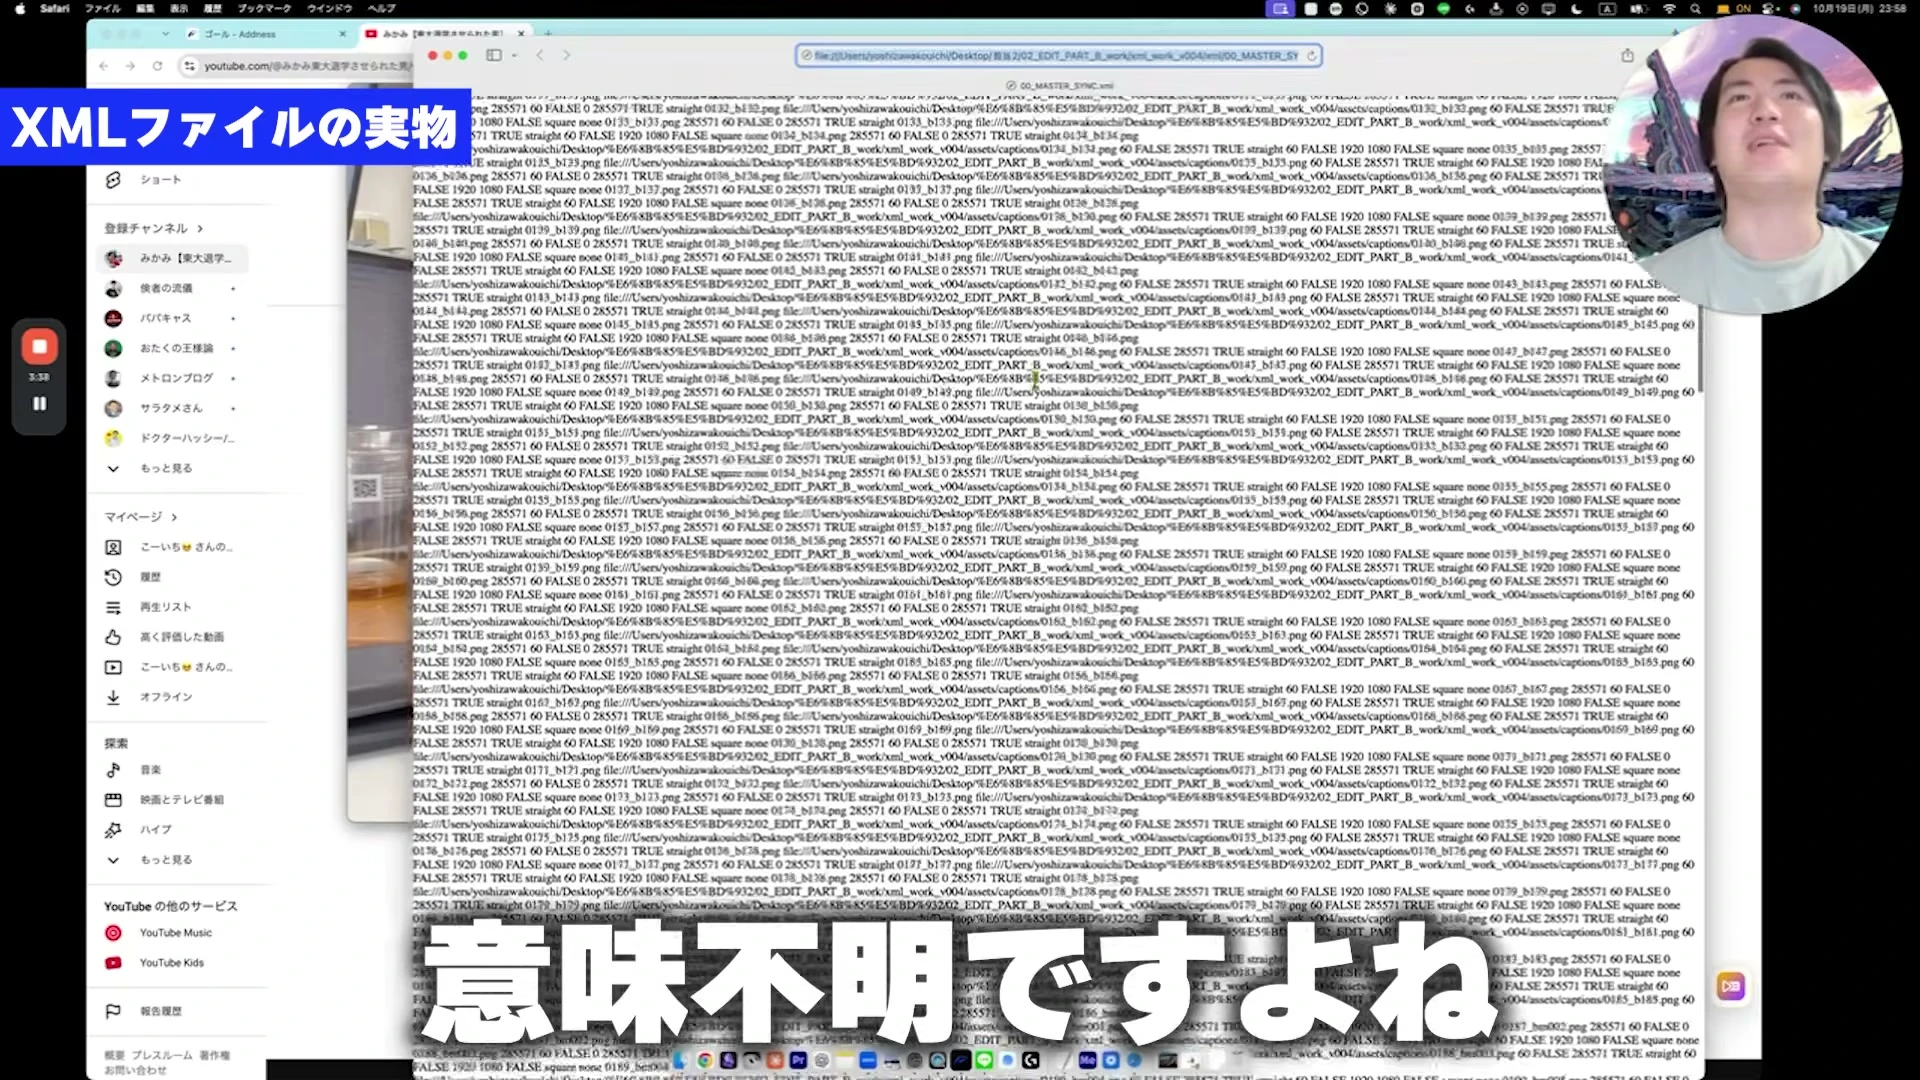
Task: Reload the YouTube page in the back window
Action: [x=157, y=66]
